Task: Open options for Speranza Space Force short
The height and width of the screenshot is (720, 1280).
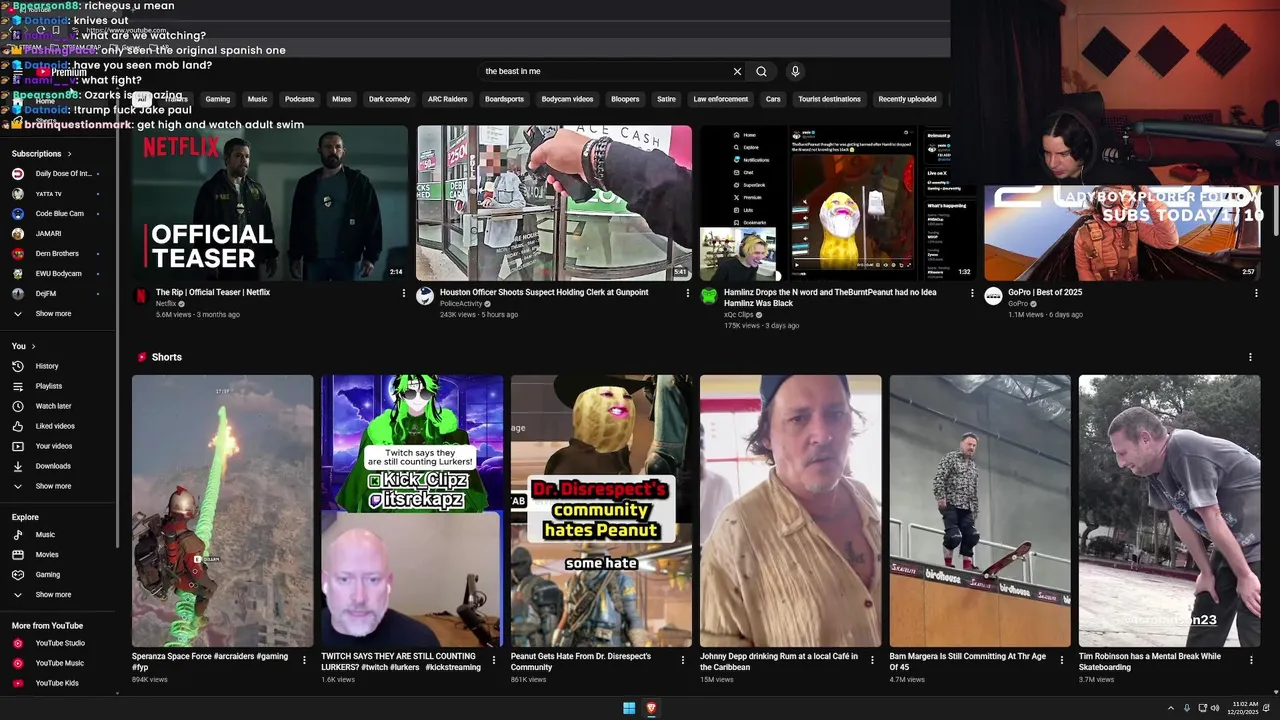Action: [305, 660]
